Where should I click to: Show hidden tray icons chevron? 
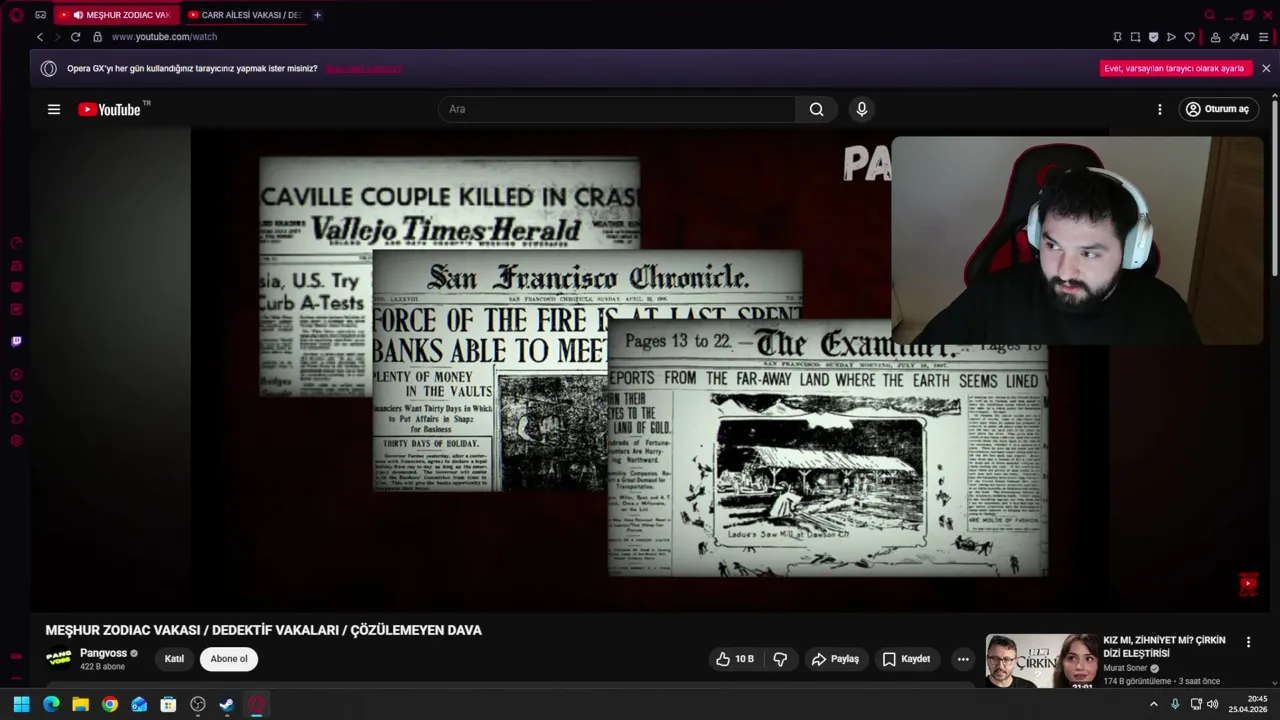coord(1153,704)
